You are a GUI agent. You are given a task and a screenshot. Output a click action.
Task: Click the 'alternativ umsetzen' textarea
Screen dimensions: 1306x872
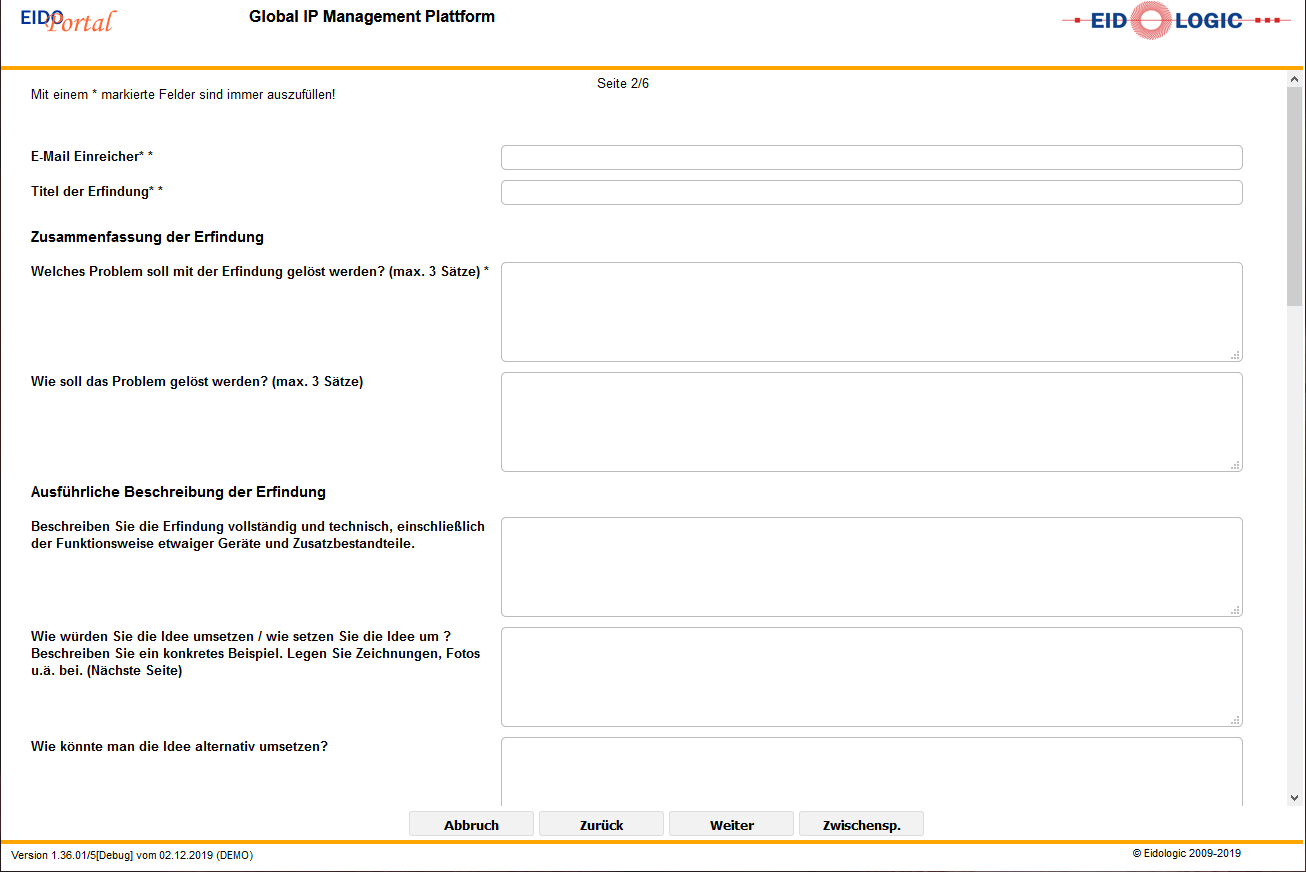(x=871, y=771)
